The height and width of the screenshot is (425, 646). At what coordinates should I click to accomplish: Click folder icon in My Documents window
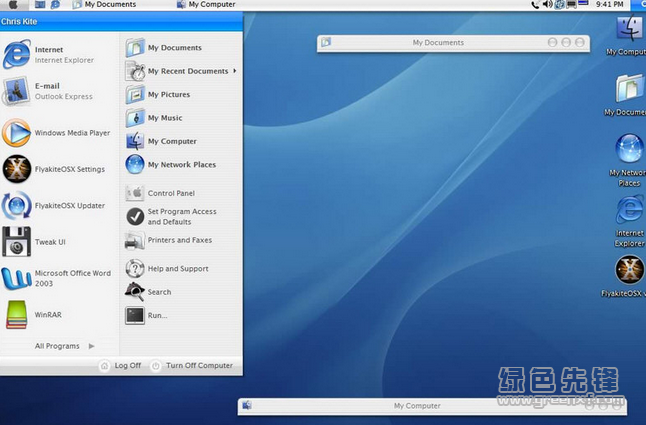pyautogui.click(x=326, y=42)
